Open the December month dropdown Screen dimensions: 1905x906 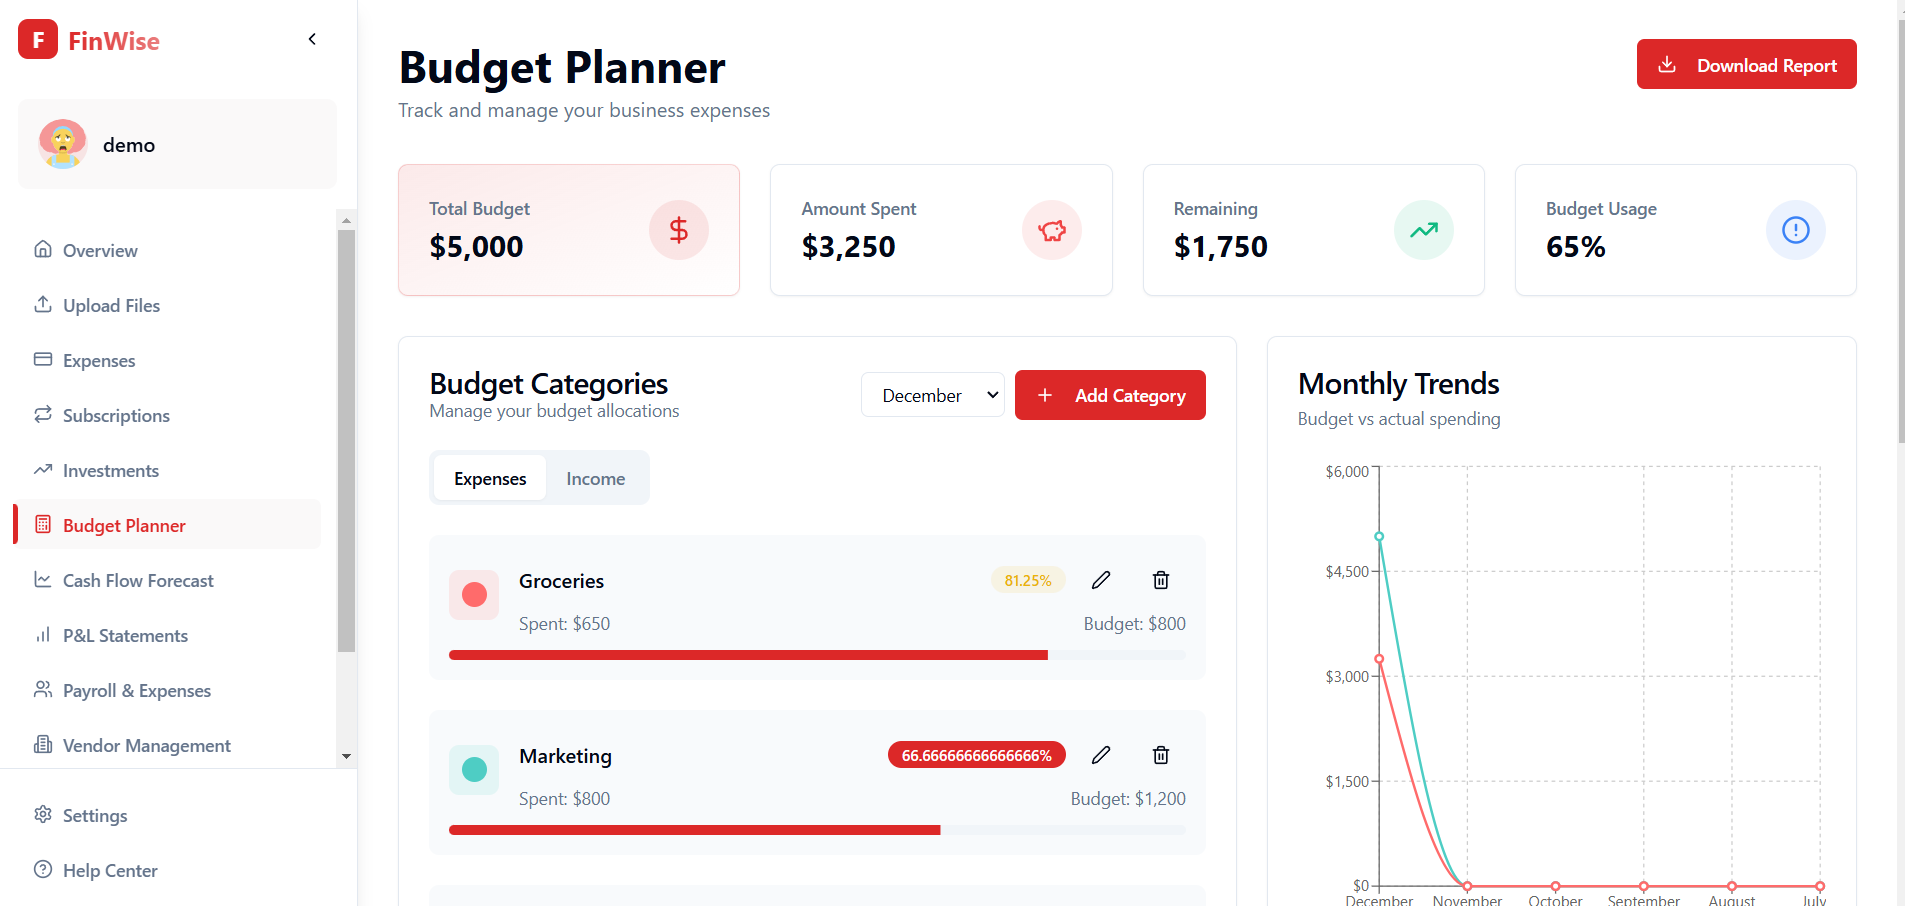point(932,395)
